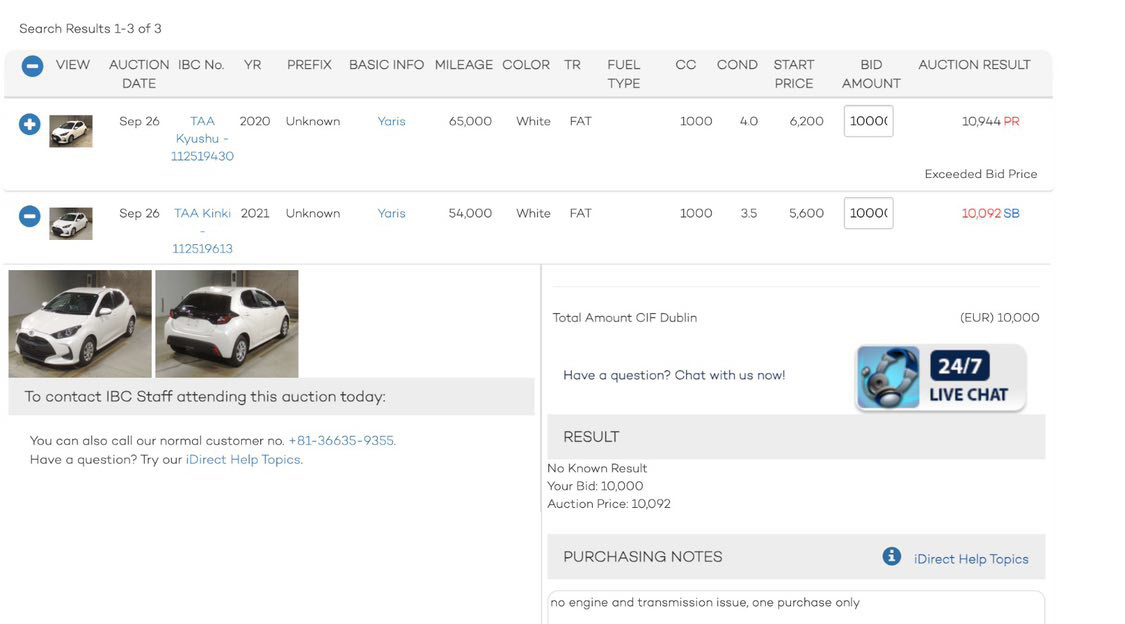View the front photo of the white Yaris
1125x624 pixels.
(80, 323)
